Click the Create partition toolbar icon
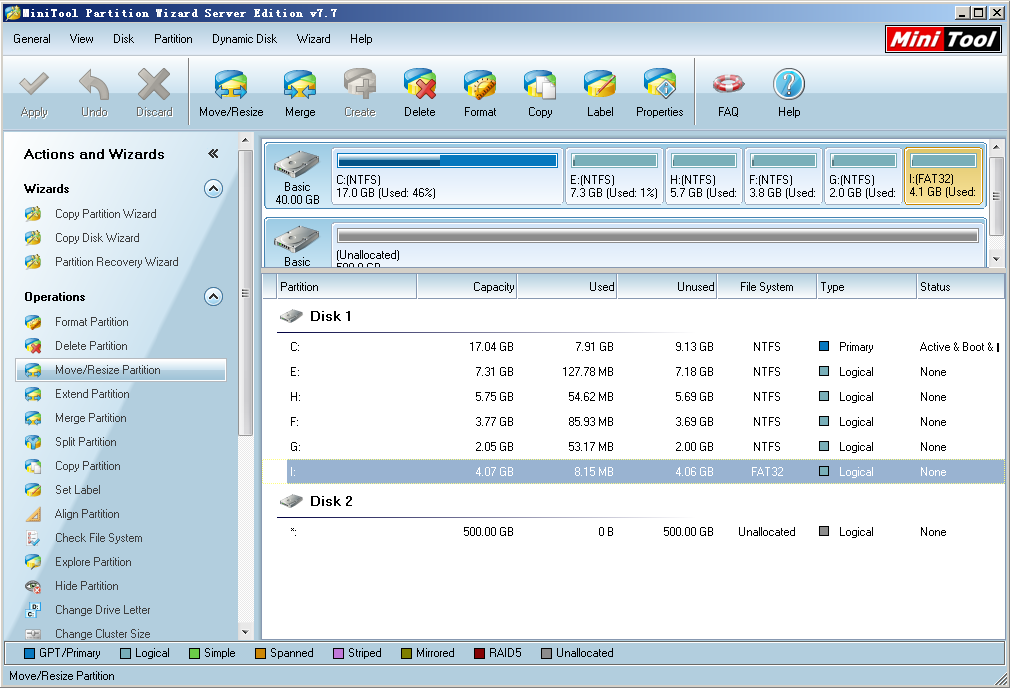Image resolution: width=1010 pixels, height=688 pixels. click(x=360, y=85)
